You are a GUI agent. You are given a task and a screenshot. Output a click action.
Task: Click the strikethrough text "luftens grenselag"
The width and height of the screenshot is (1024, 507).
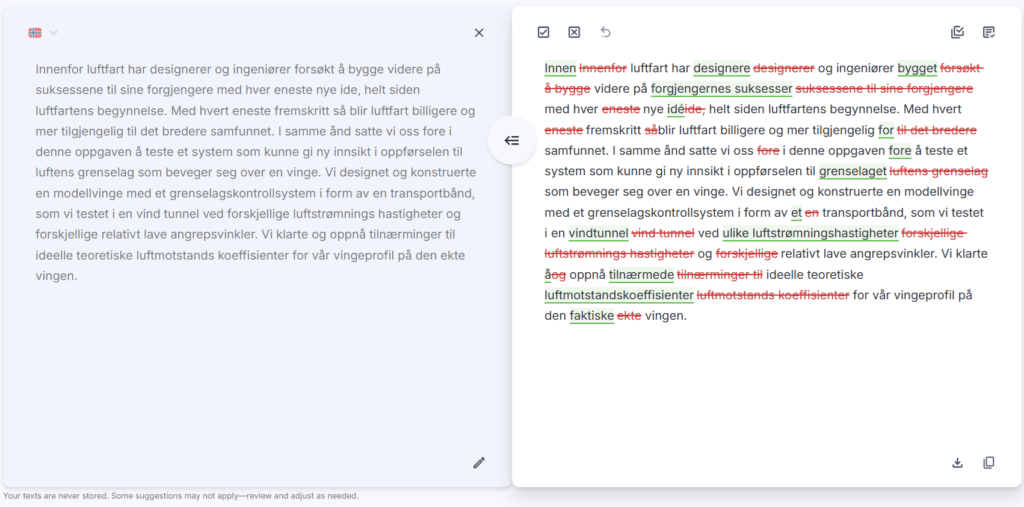click(x=939, y=171)
